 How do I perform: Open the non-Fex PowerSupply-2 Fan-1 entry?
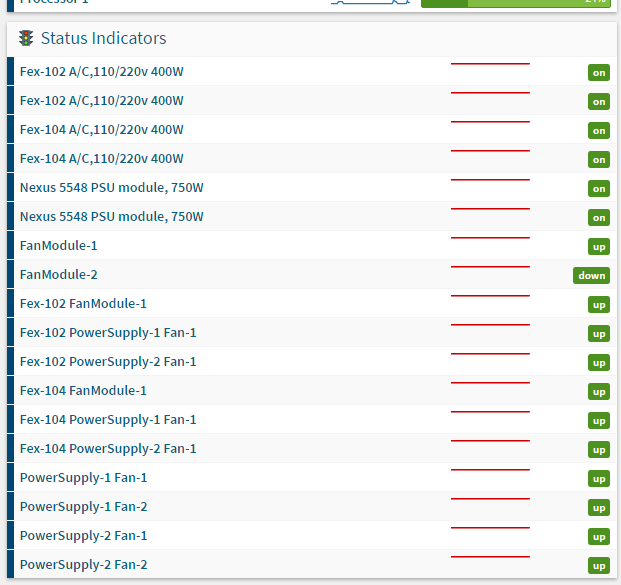click(84, 535)
